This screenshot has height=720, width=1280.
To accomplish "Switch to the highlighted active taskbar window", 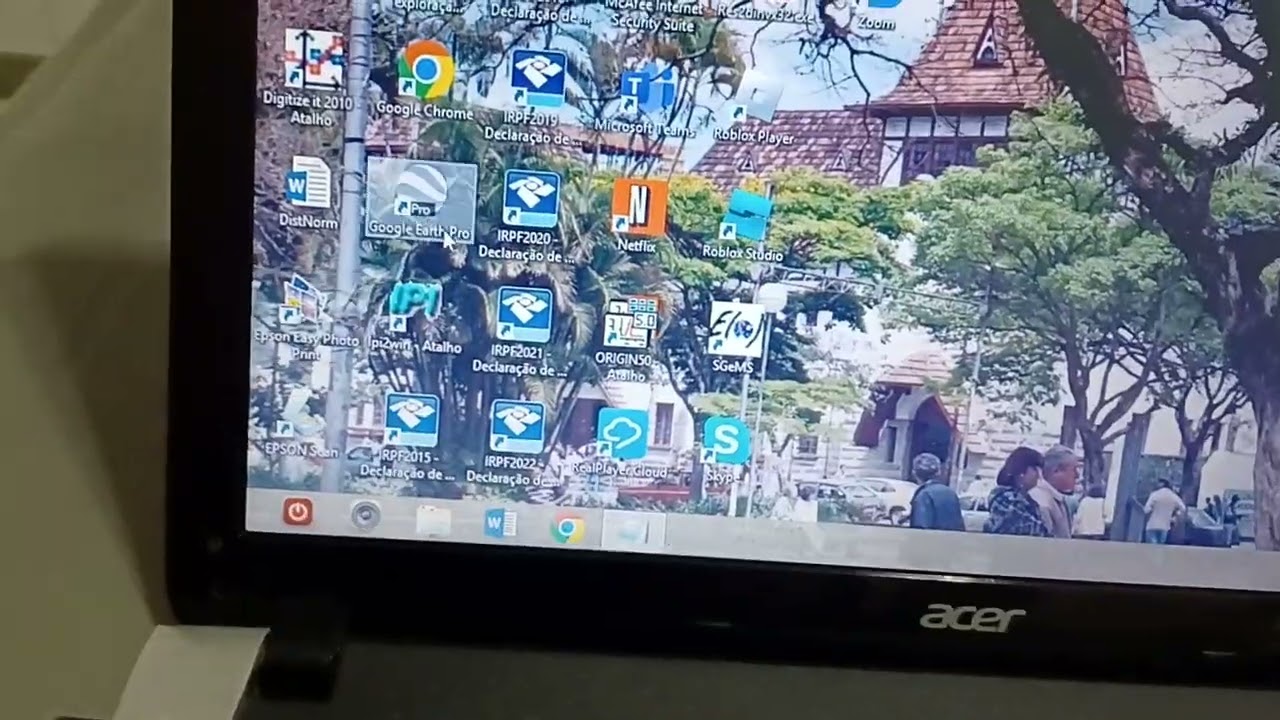I will pos(634,531).
